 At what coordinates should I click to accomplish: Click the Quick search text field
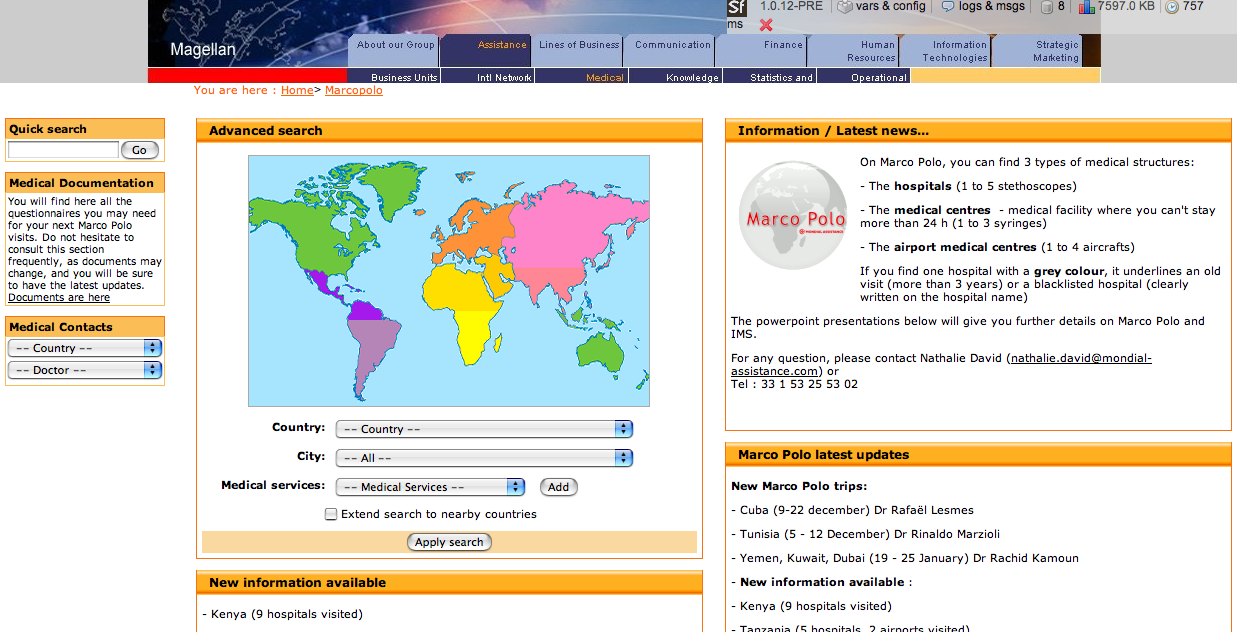coord(63,150)
